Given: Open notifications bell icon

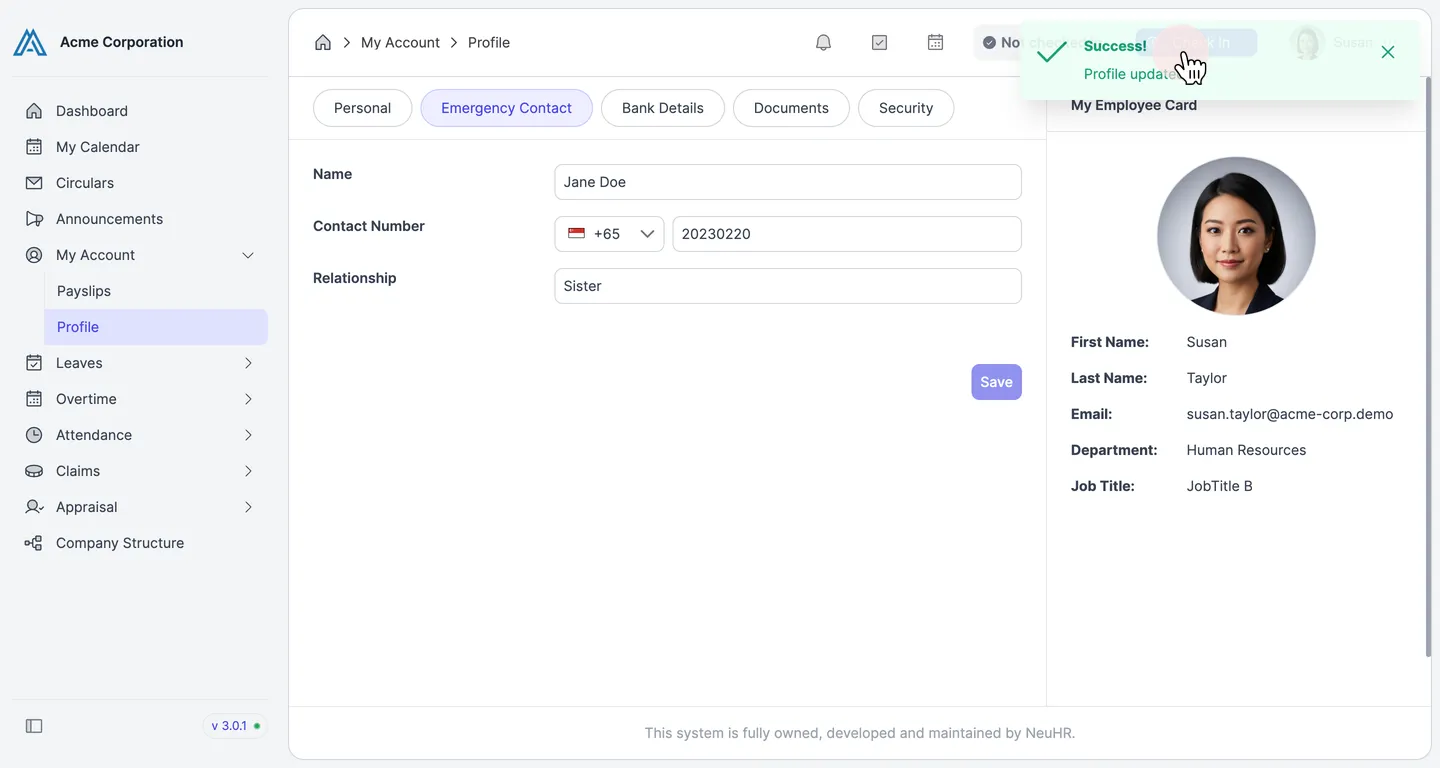Looking at the screenshot, I should click(823, 42).
